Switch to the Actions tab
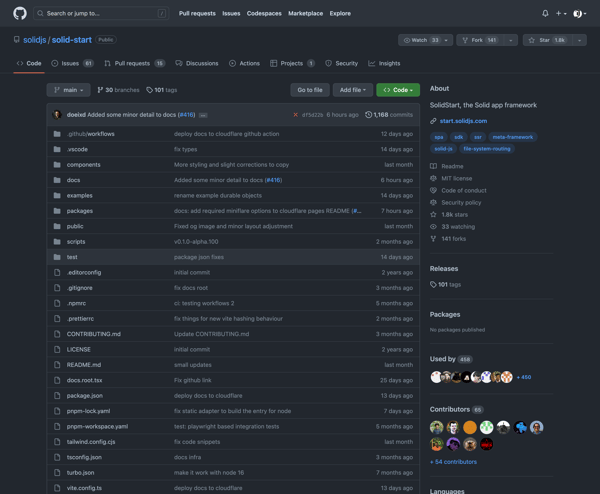This screenshot has width=600, height=494. point(244,64)
